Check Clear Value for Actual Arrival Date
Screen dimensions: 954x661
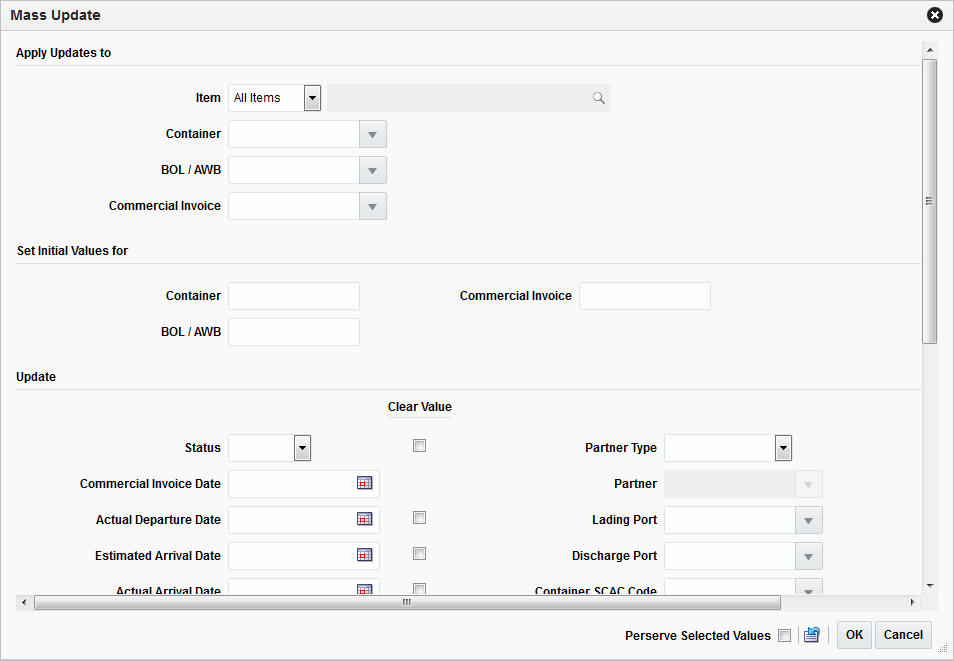click(419, 589)
